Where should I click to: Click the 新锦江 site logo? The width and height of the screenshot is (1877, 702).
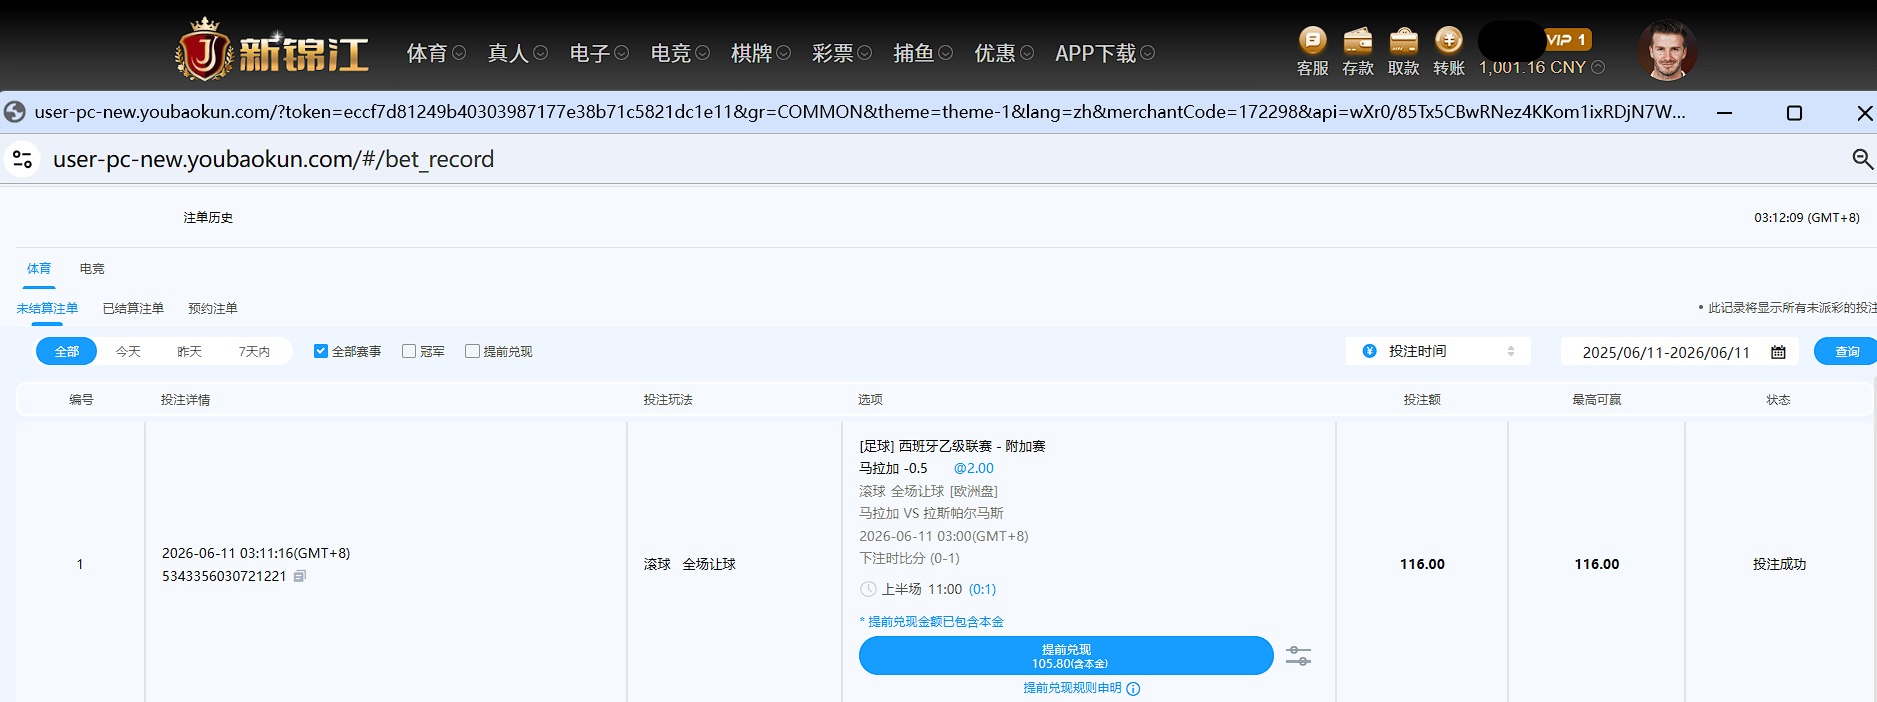pyautogui.click(x=272, y=50)
